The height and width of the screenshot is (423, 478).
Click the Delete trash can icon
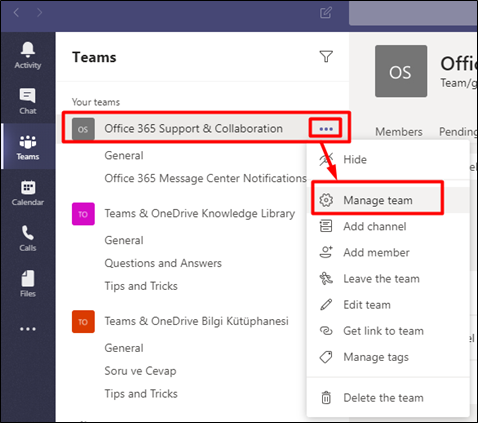click(326, 398)
